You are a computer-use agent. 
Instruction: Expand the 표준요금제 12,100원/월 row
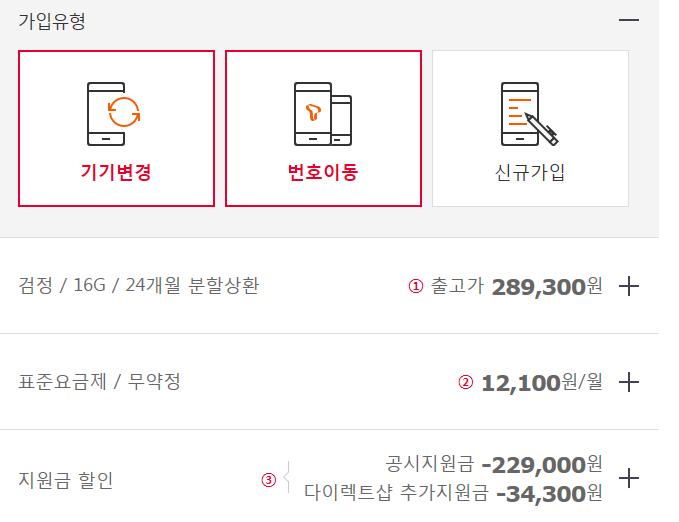coord(629,382)
